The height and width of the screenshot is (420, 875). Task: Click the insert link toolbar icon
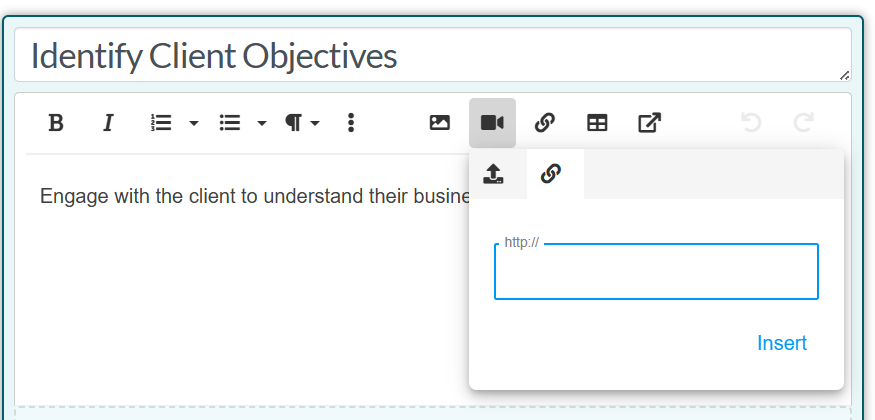(x=544, y=123)
